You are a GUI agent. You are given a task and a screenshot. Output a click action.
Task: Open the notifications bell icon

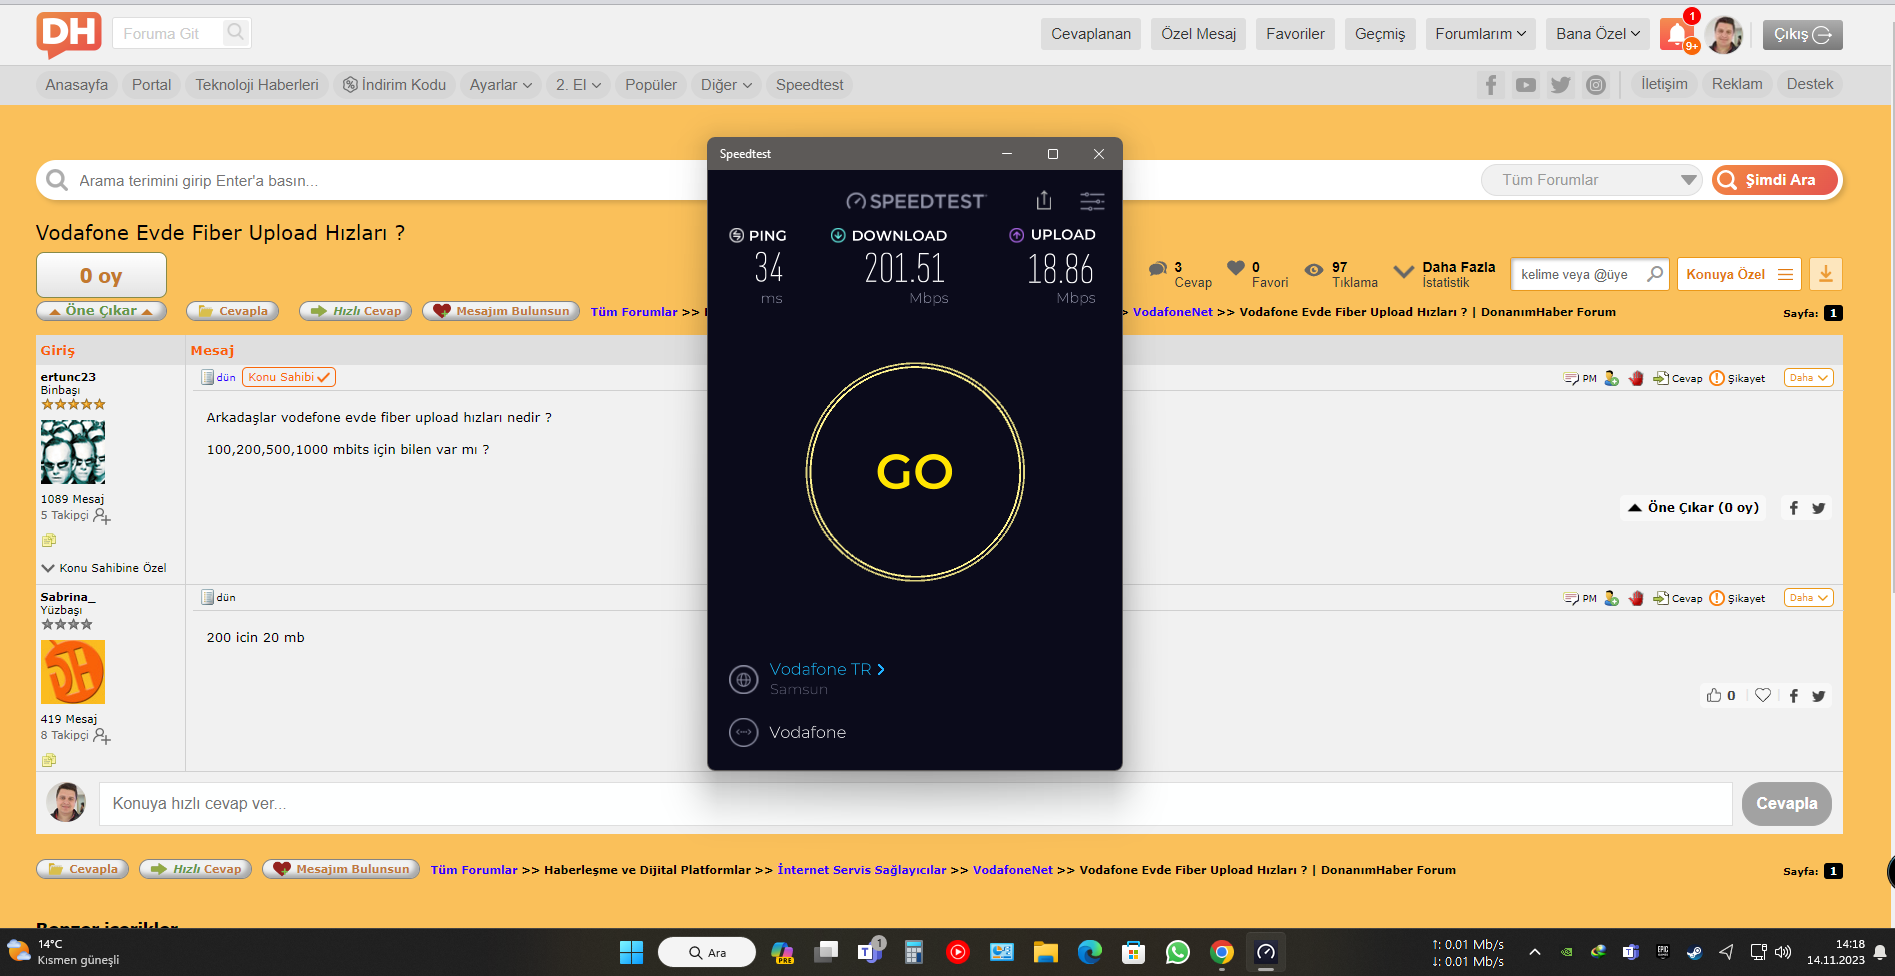(1677, 34)
